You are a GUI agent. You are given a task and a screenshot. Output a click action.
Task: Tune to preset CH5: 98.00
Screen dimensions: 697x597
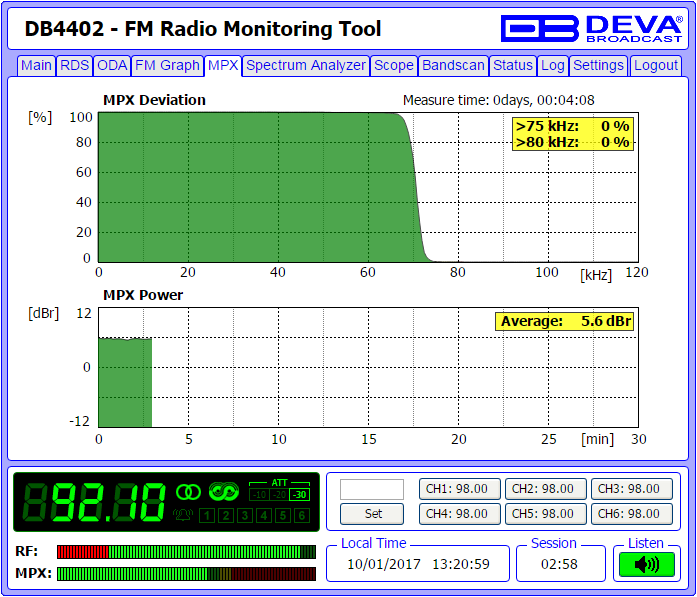click(x=545, y=514)
